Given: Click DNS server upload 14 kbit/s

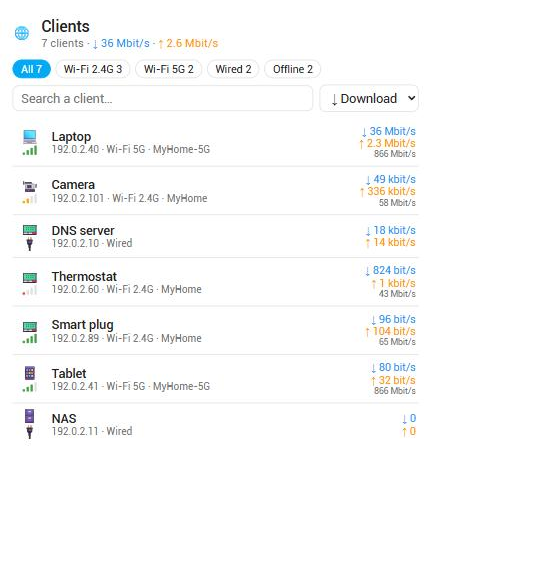Looking at the screenshot, I should click(390, 243).
